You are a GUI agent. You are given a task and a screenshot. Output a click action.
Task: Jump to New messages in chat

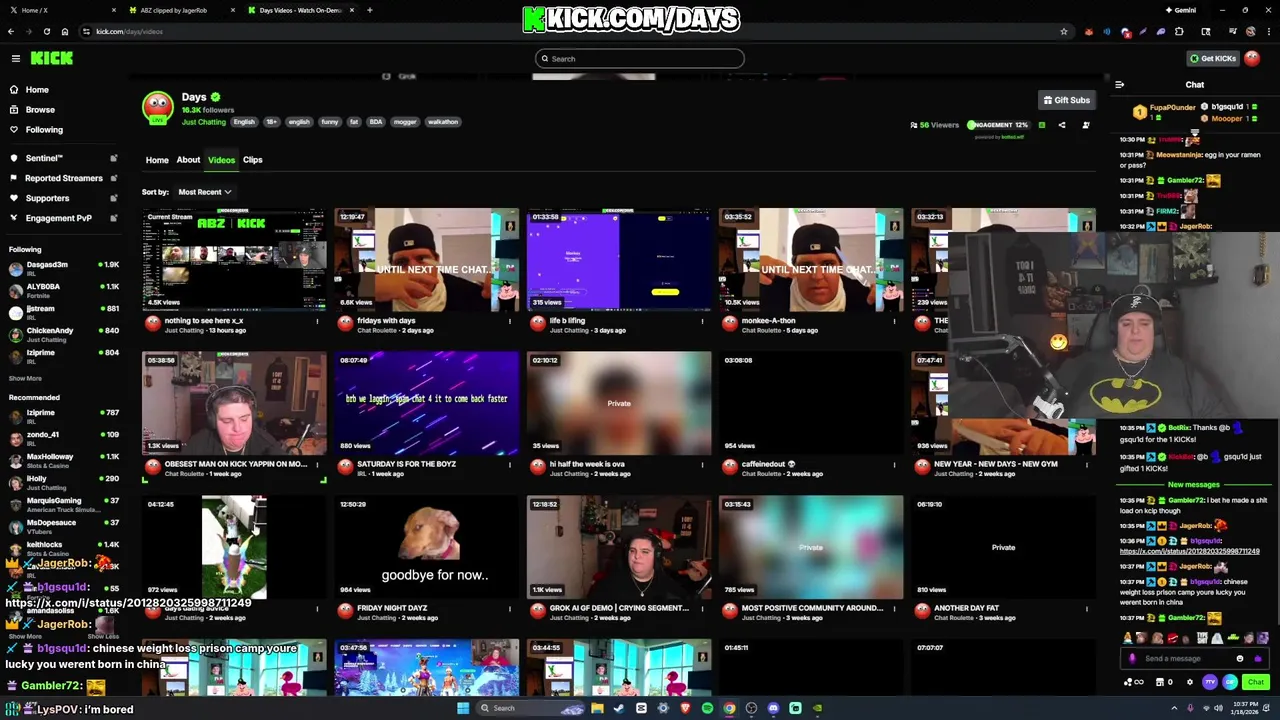(x=1193, y=485)
